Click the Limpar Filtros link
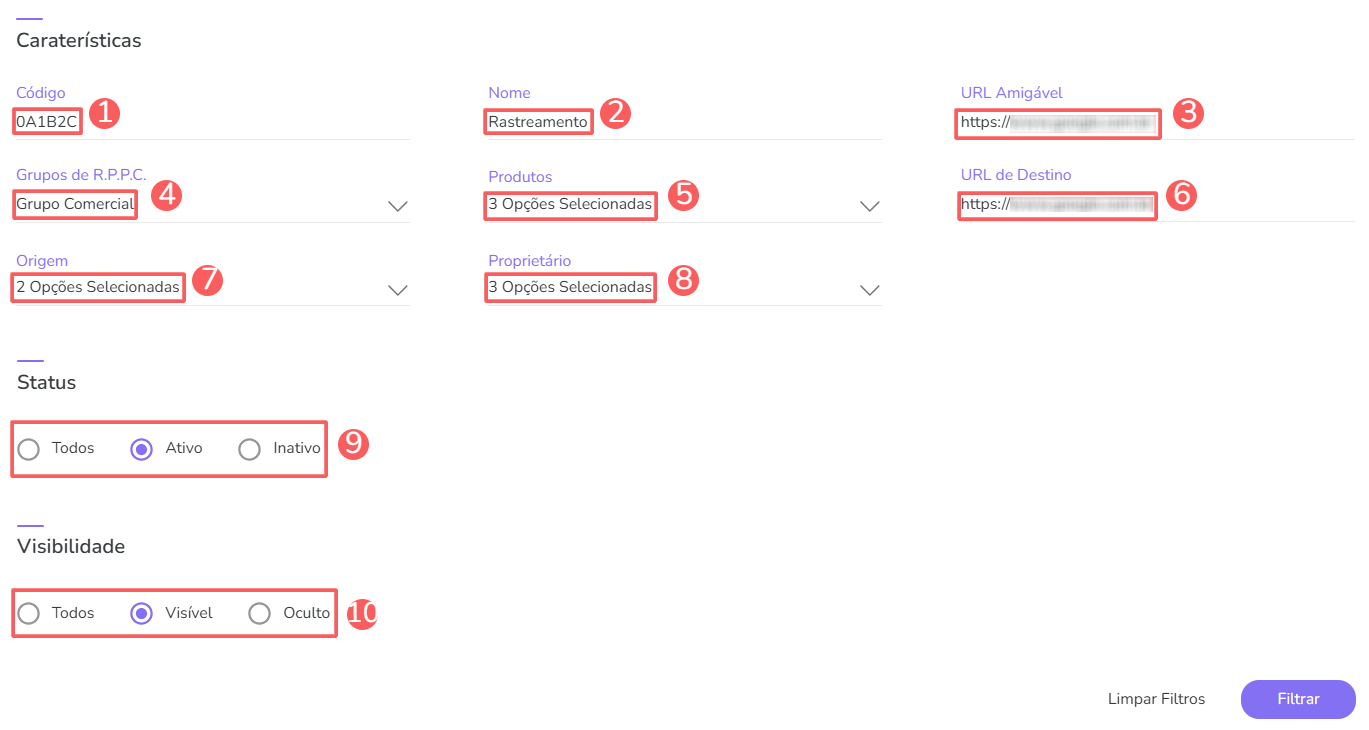This screenshot has height=730, width=1369. 1156,699
